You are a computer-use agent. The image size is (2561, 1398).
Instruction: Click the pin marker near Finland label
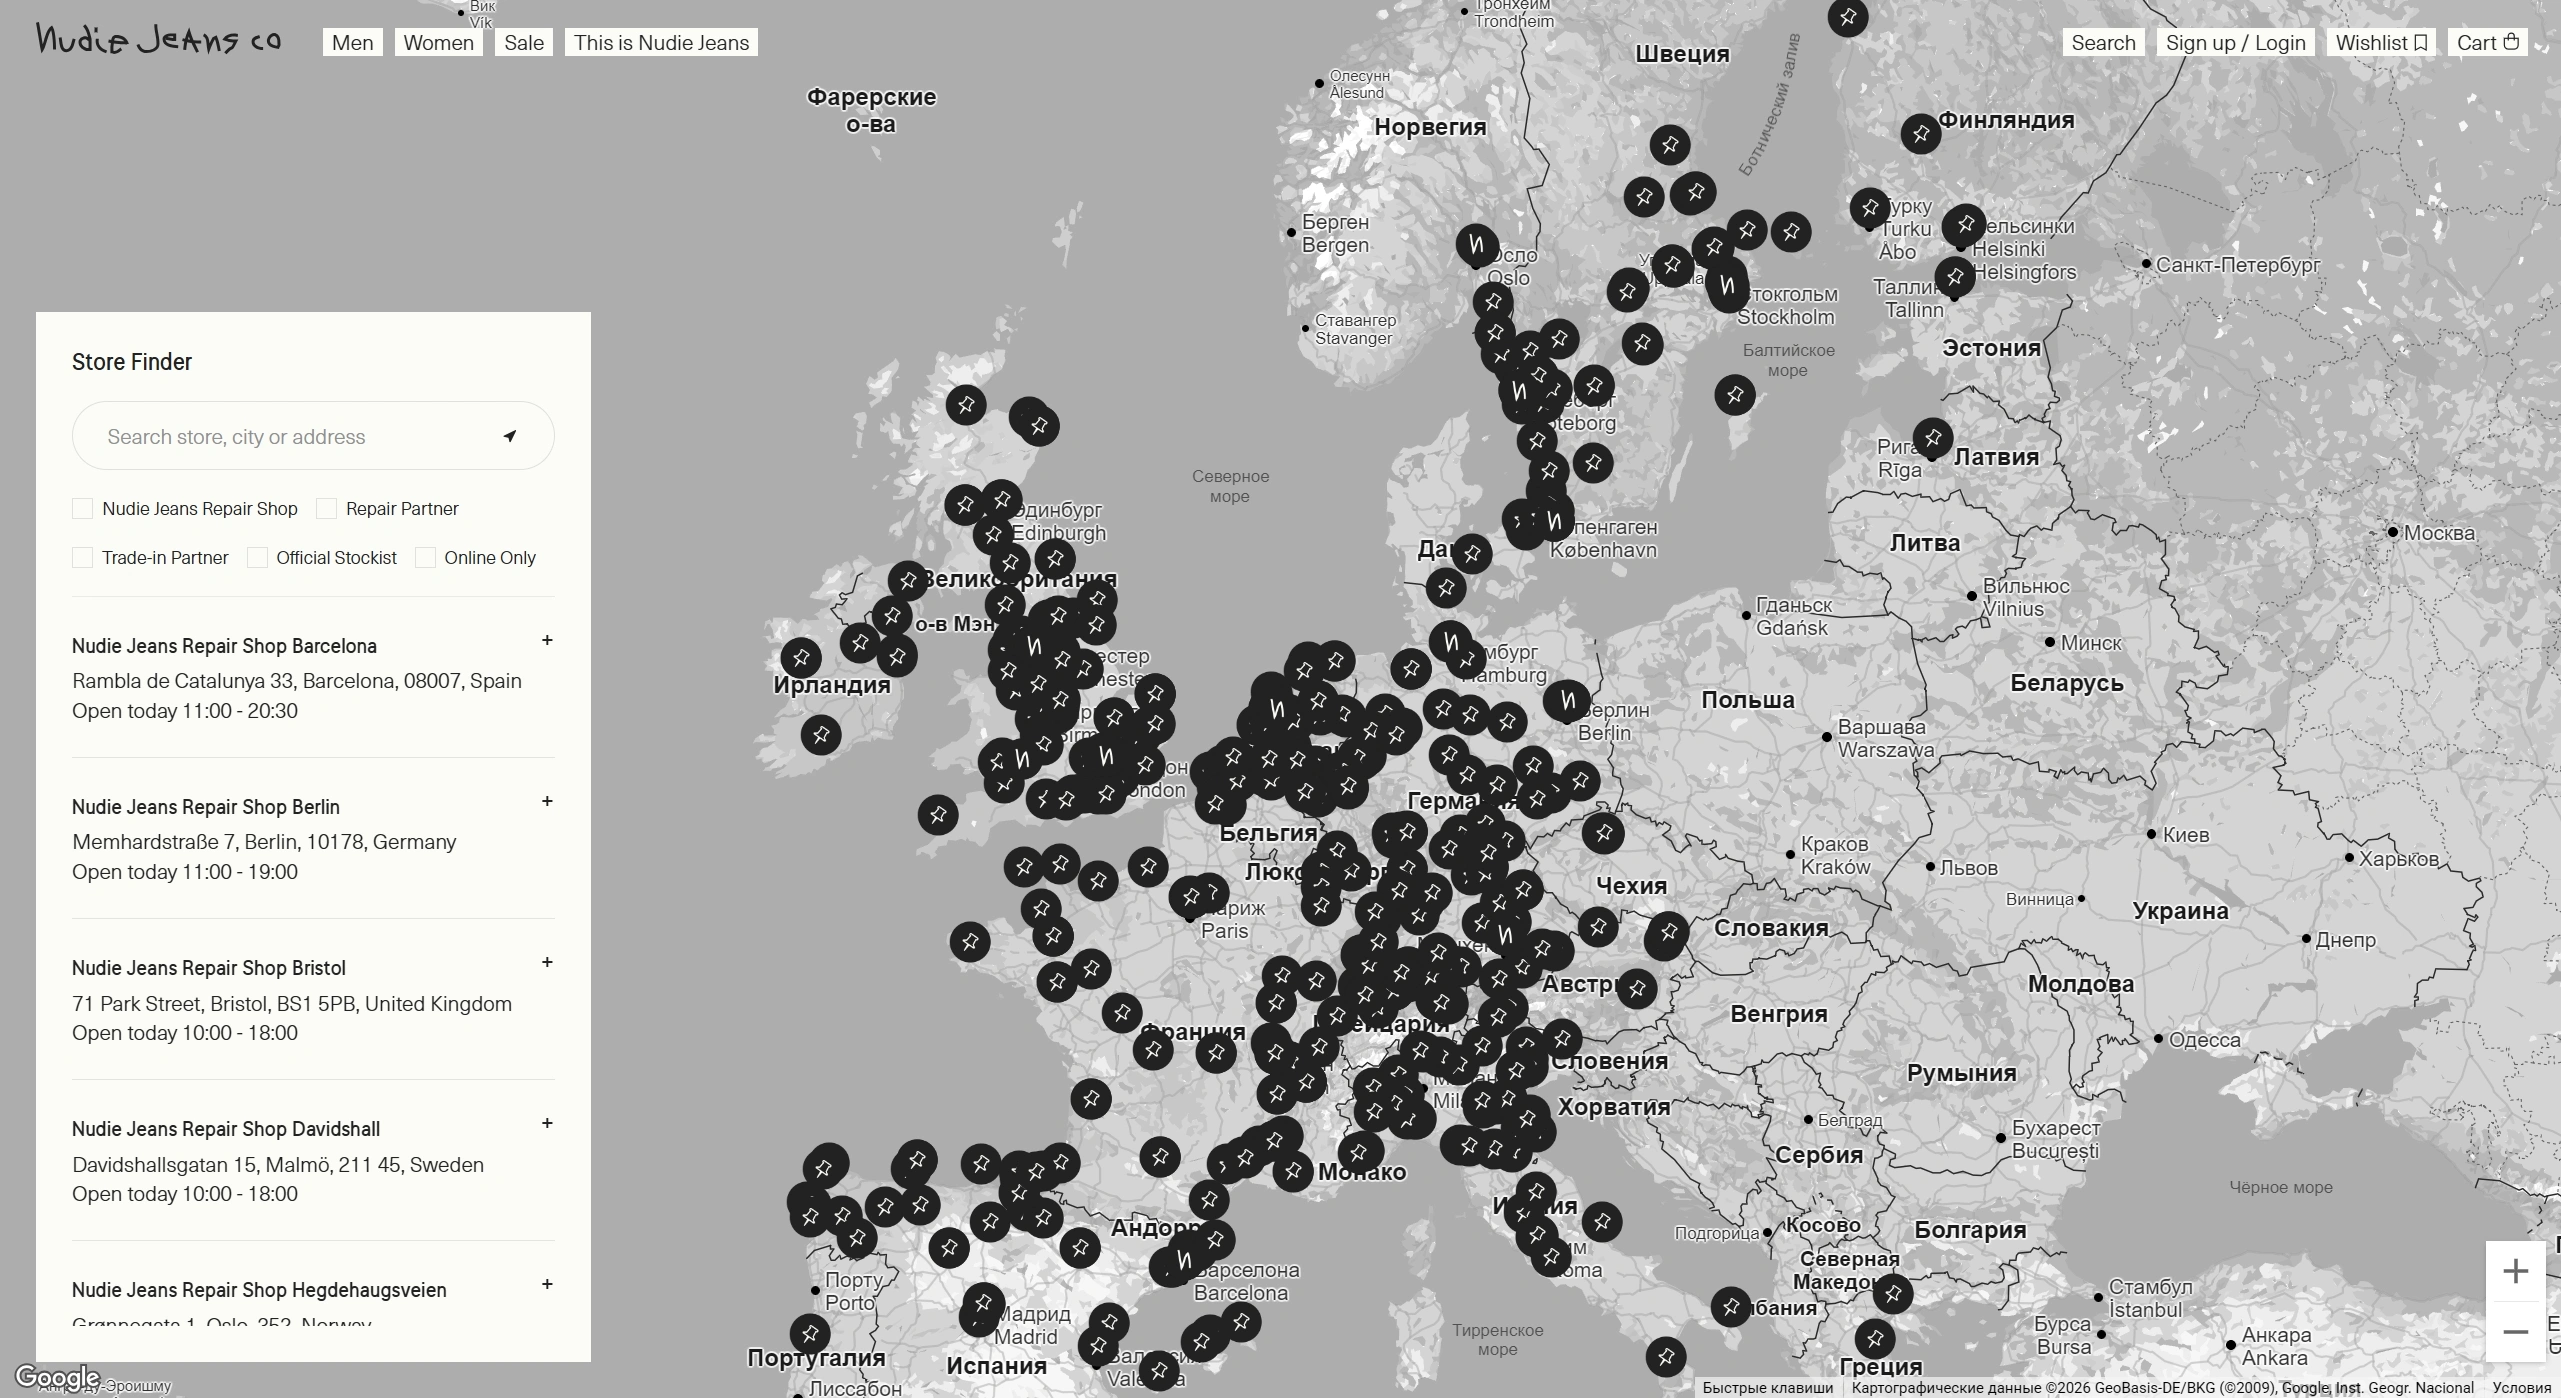[x=1920, y=133]
